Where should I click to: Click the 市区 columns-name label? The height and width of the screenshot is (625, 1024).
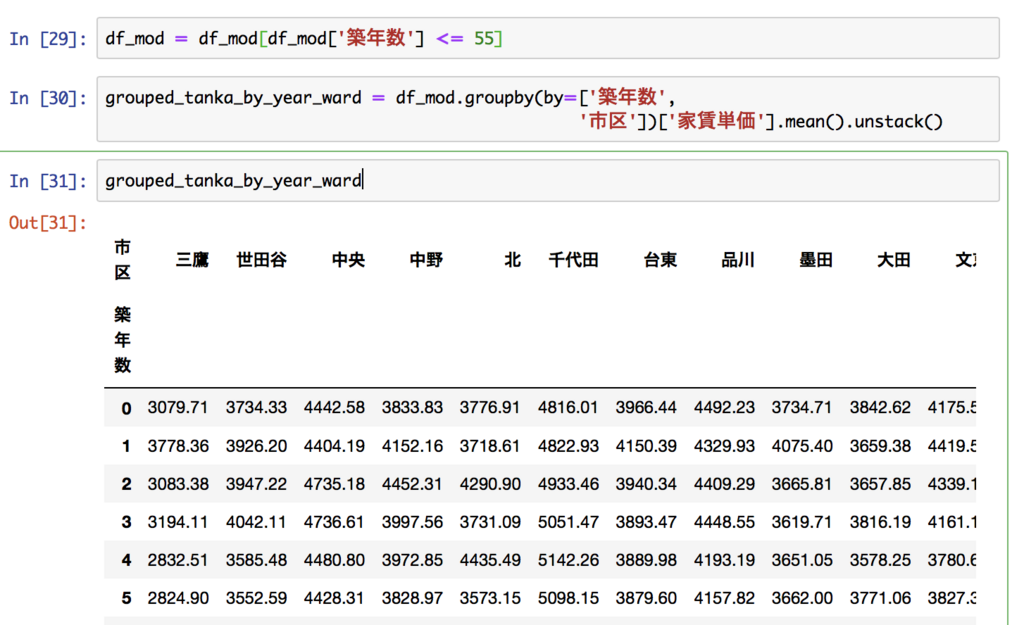[122, 260]
